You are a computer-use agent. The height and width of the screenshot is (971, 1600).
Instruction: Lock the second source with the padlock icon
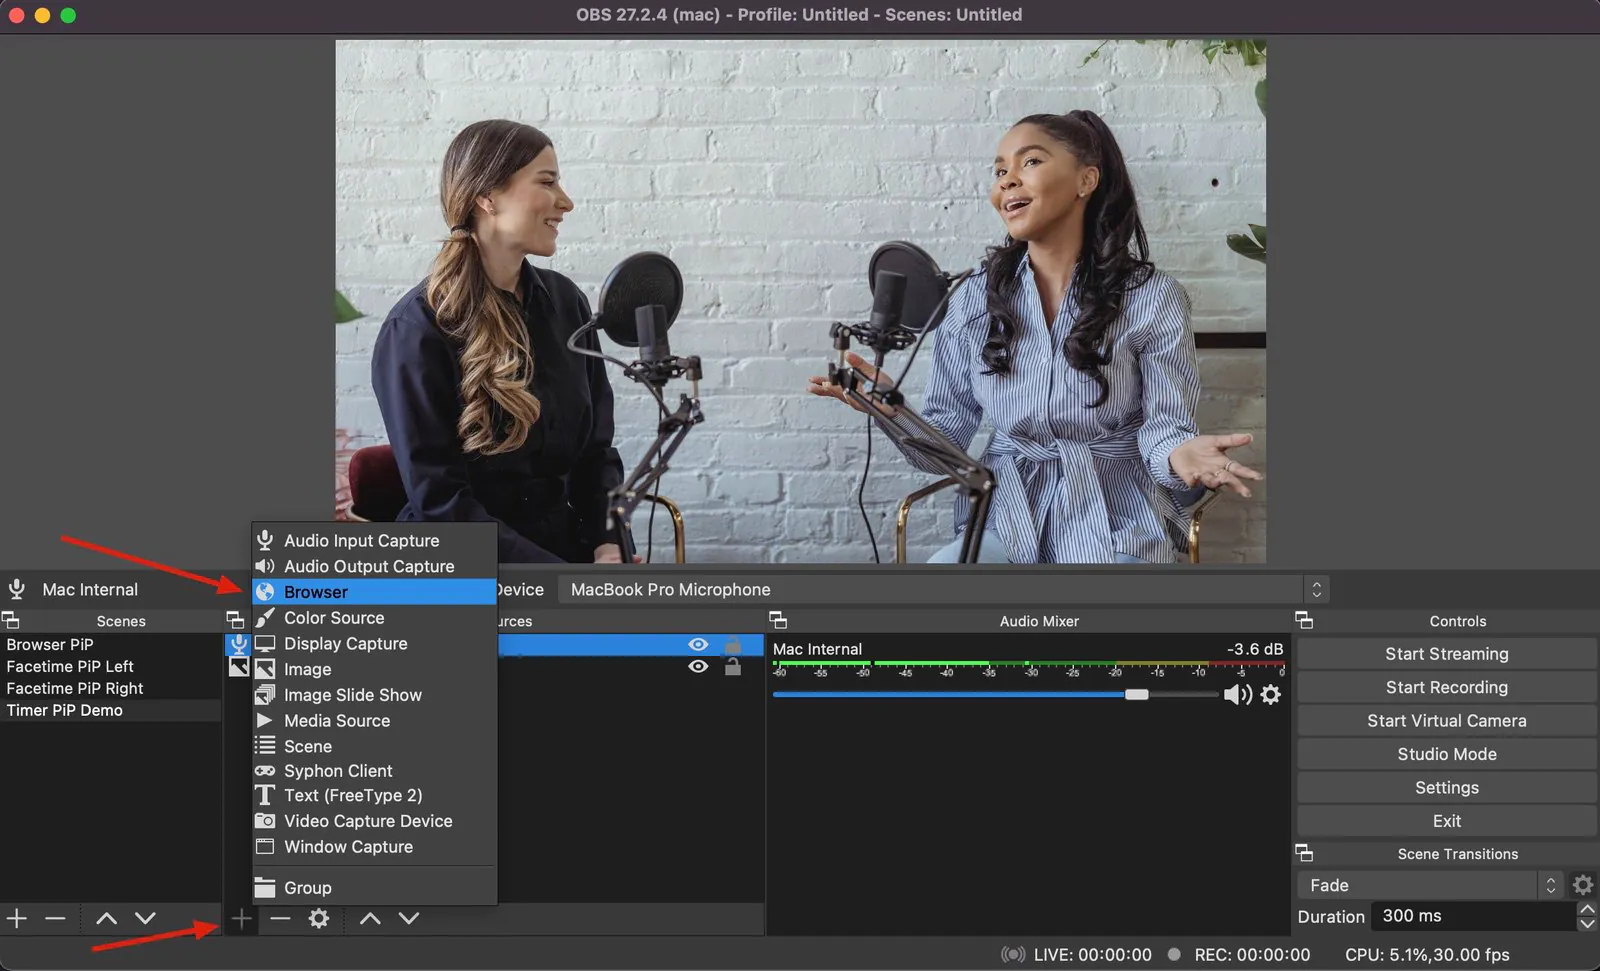733,667
